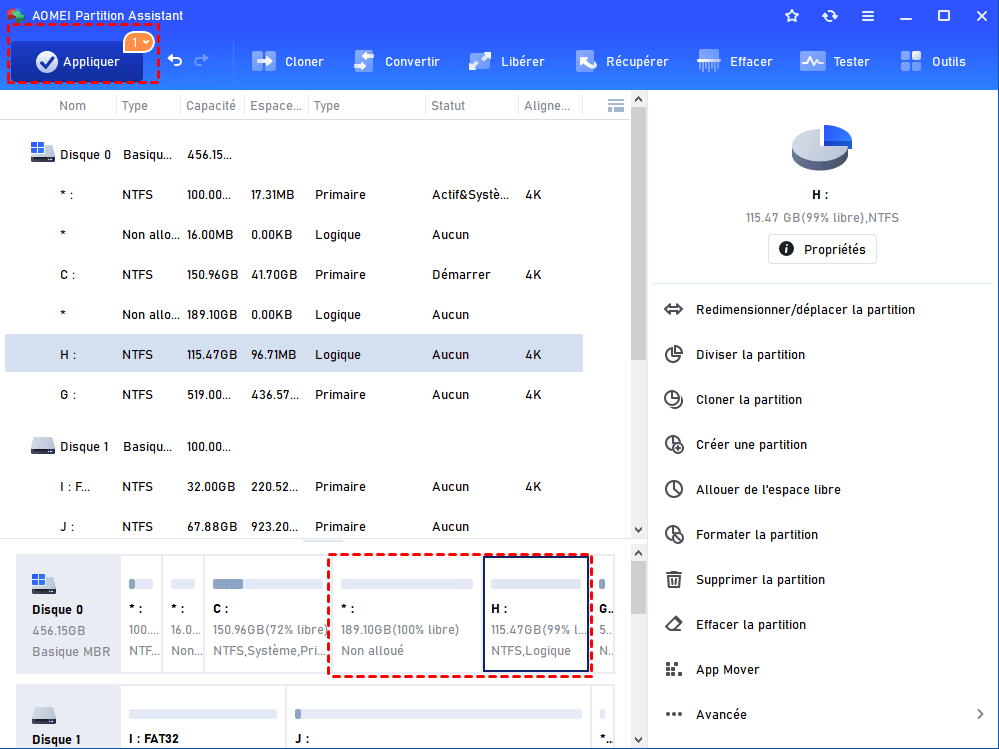Click the Propriétés button
Image resolution: width=999 pixels, height=749 pixels.
pyautogui.click(x=822, y=249)
